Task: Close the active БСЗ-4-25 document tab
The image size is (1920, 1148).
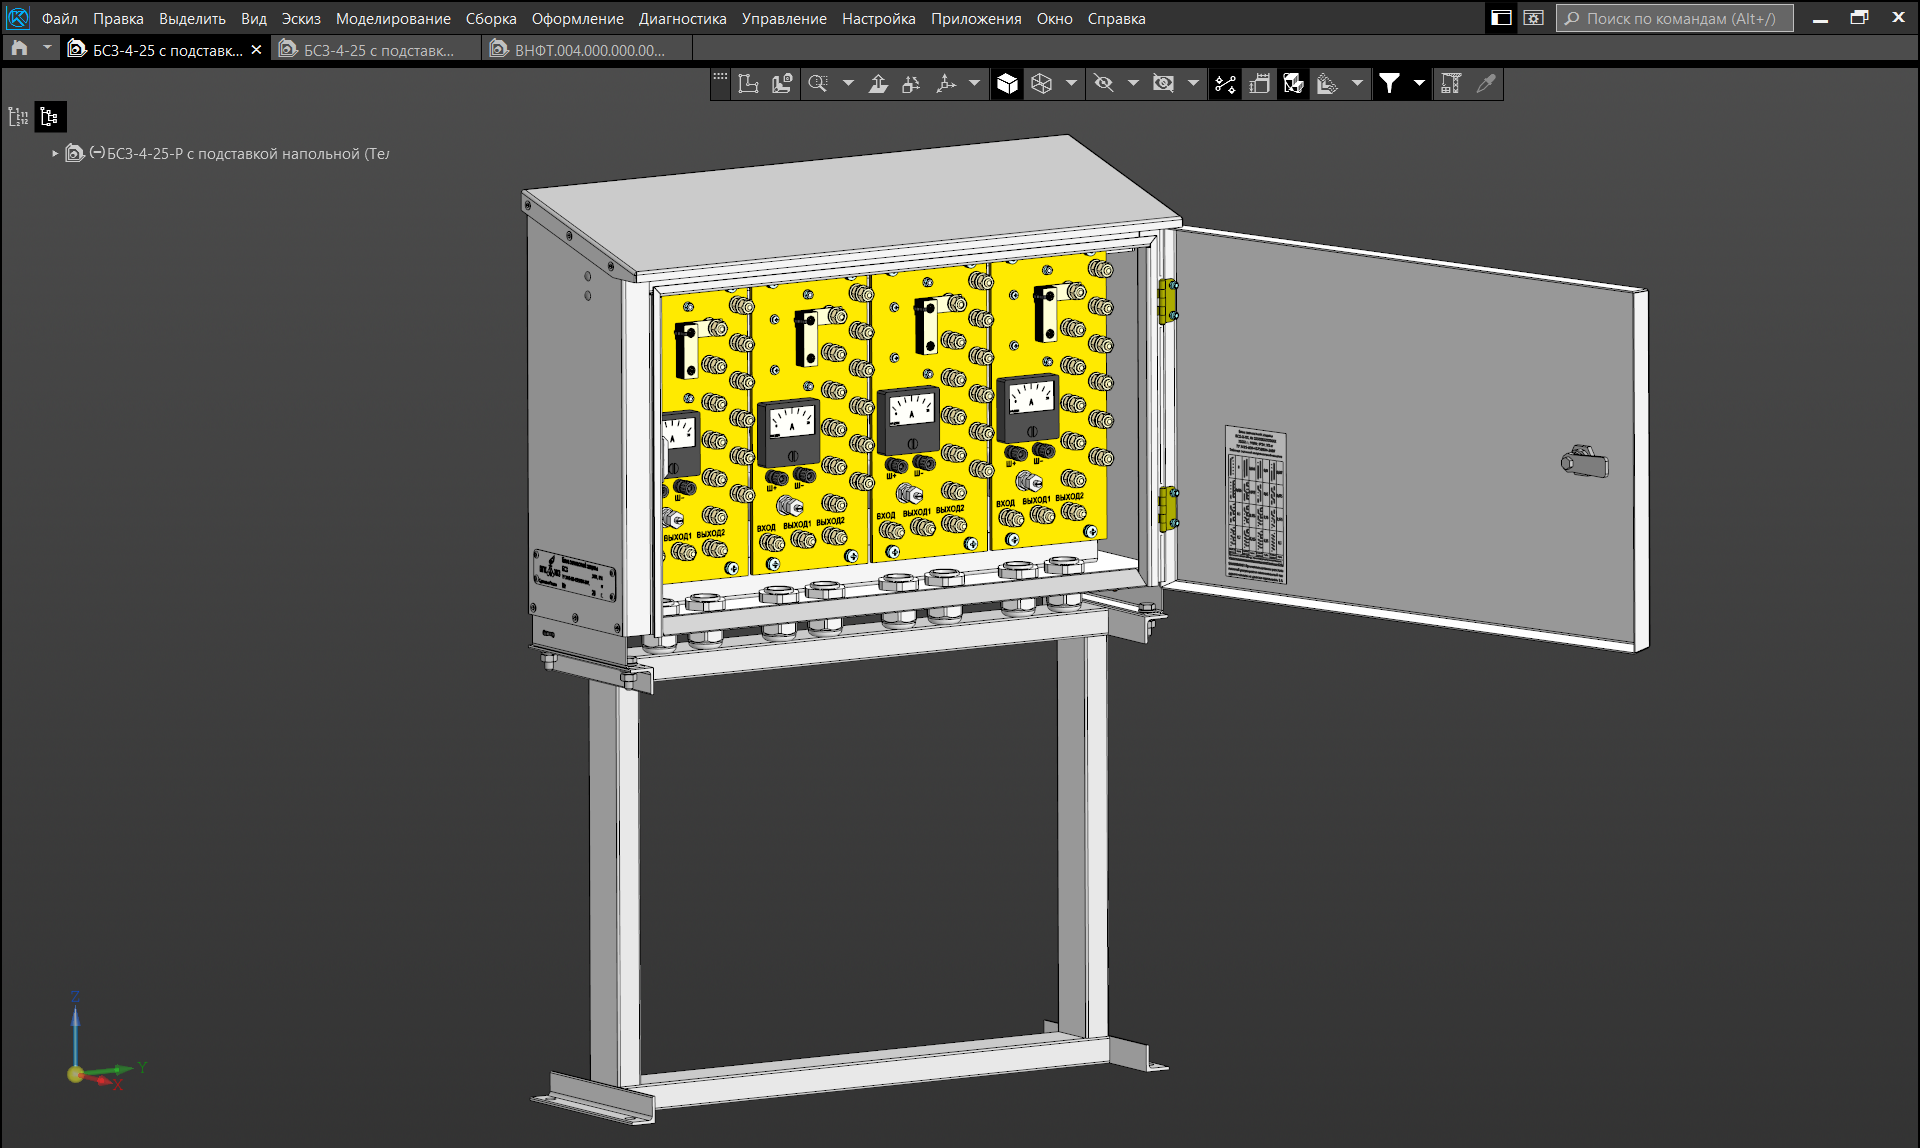Action: (x=257, y=50)
